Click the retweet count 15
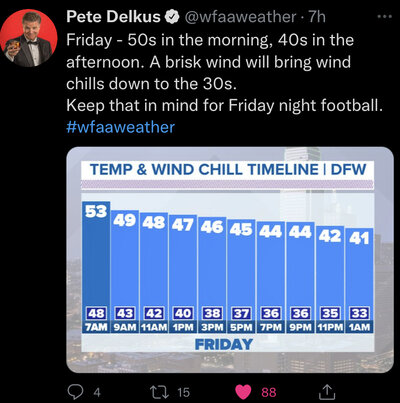 [183, 392]
